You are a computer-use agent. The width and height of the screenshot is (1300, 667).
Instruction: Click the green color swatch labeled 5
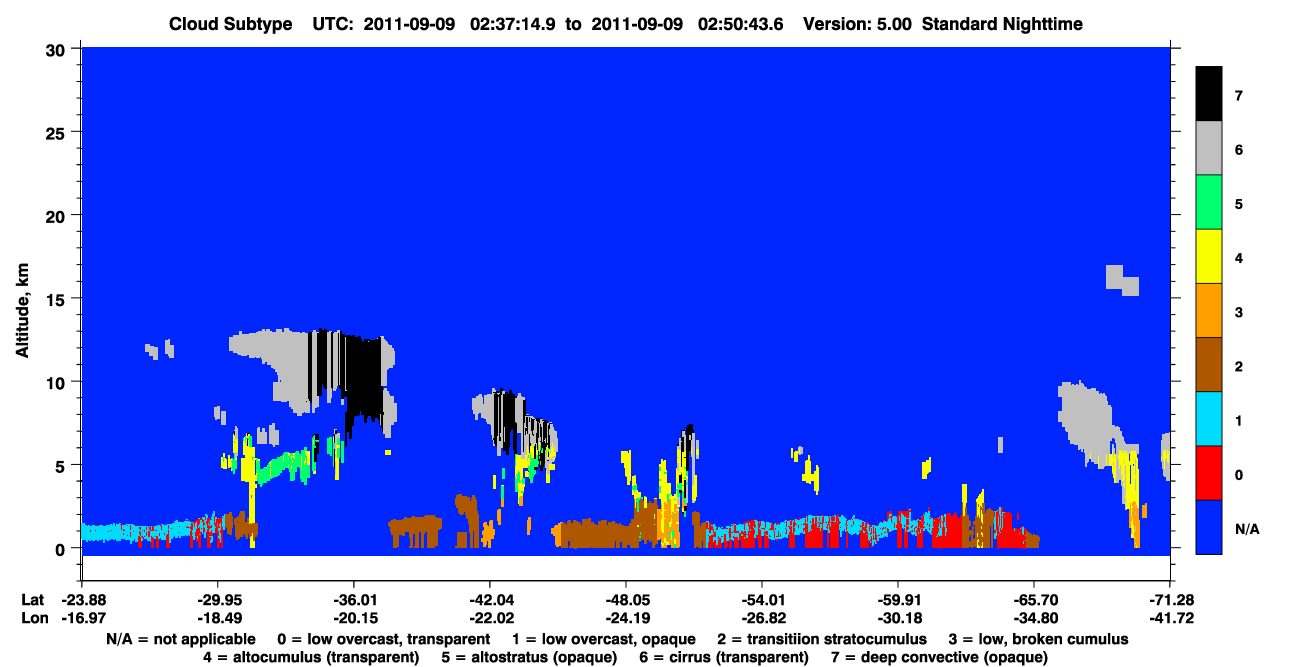pyautogui.click(x=1209, y=203)
